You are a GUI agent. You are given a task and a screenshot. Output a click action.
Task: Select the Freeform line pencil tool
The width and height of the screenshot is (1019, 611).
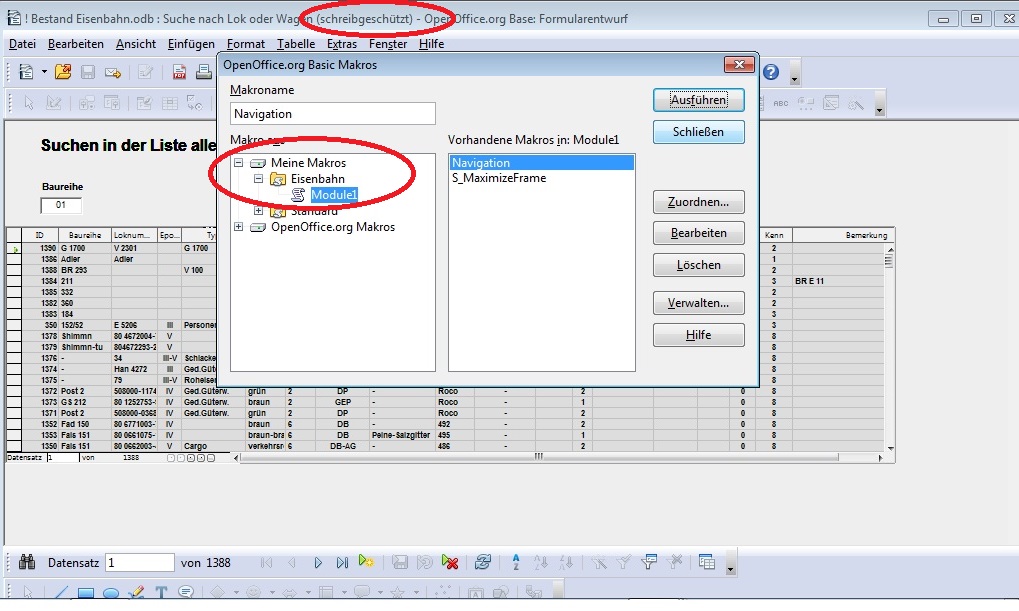pos(136,592)
